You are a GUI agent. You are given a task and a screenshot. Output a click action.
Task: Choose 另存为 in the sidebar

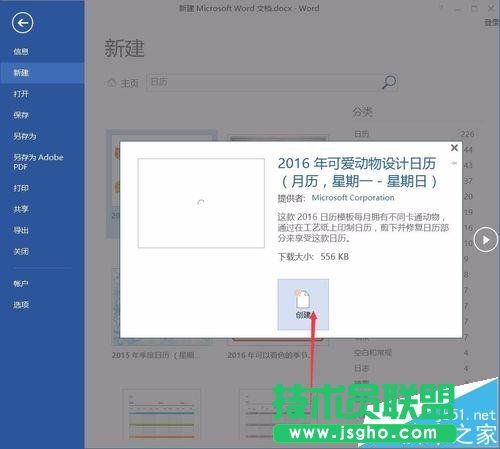25,136
